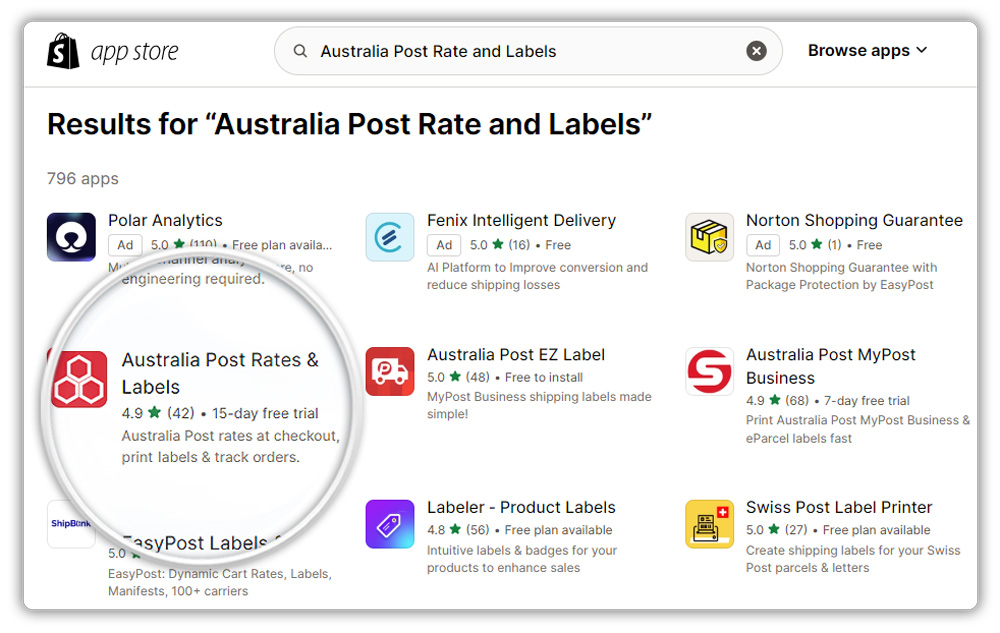1000x633 pixels.
Task: Click the Print Australia Post MyPost Business description
Action: (x=858, y=429)
